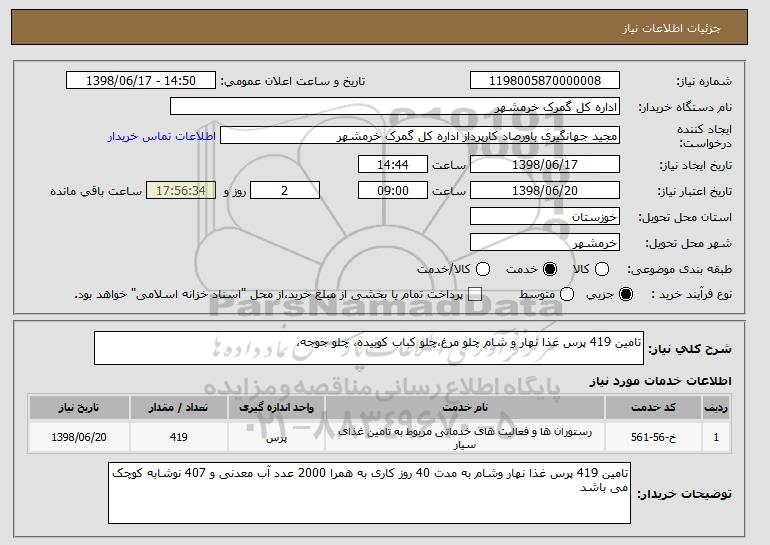Click the کد خدمت column header
Image resolution: width=770 pixels, height=545 pixels.
653,408
